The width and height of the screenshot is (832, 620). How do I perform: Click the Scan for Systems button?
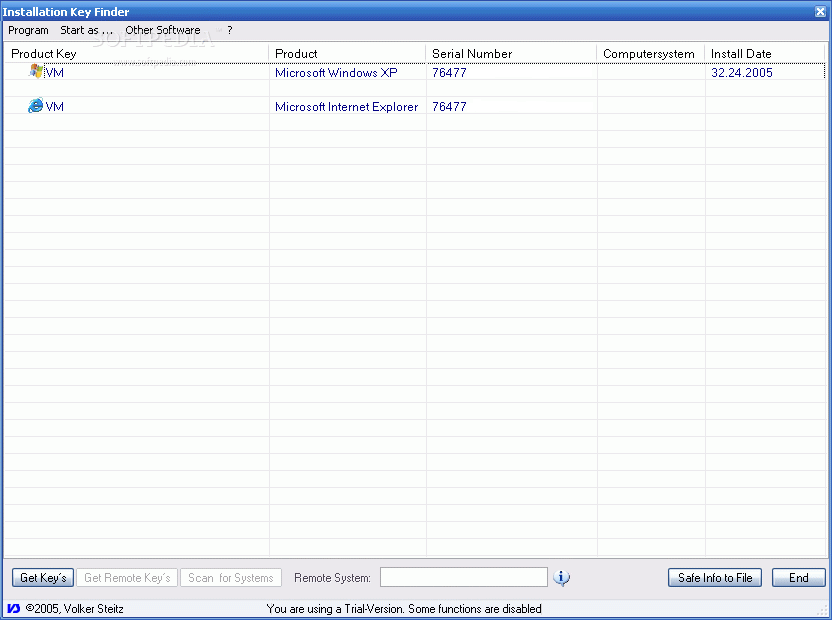click(x=231, y=578)
